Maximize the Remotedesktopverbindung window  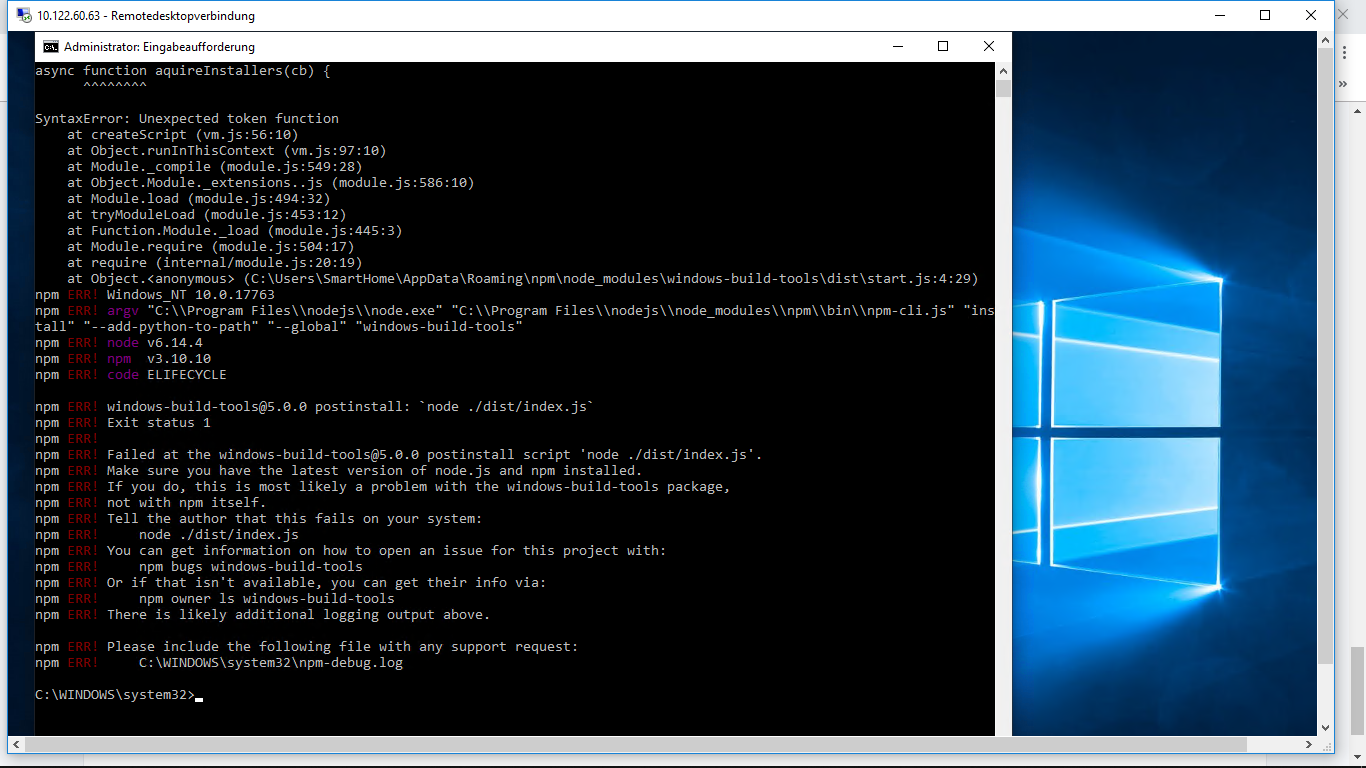pos(1265,15)
